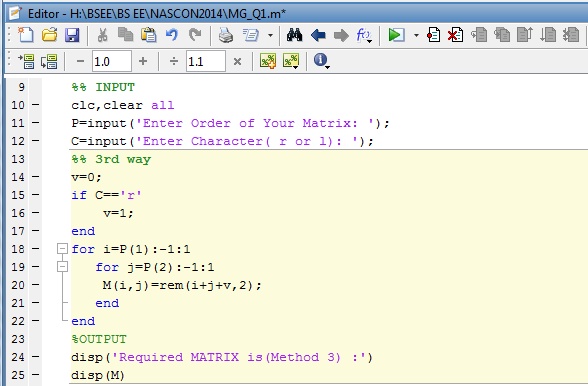Screen dimensions: 588x386
Task: Print the current file
Action: tap(226, 35)
